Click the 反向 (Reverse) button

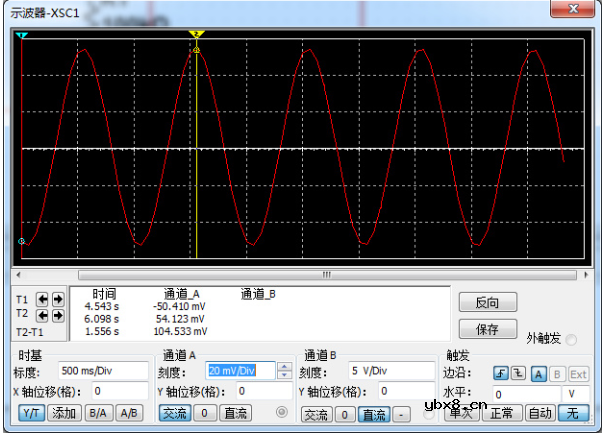click(x=487, y=302)
